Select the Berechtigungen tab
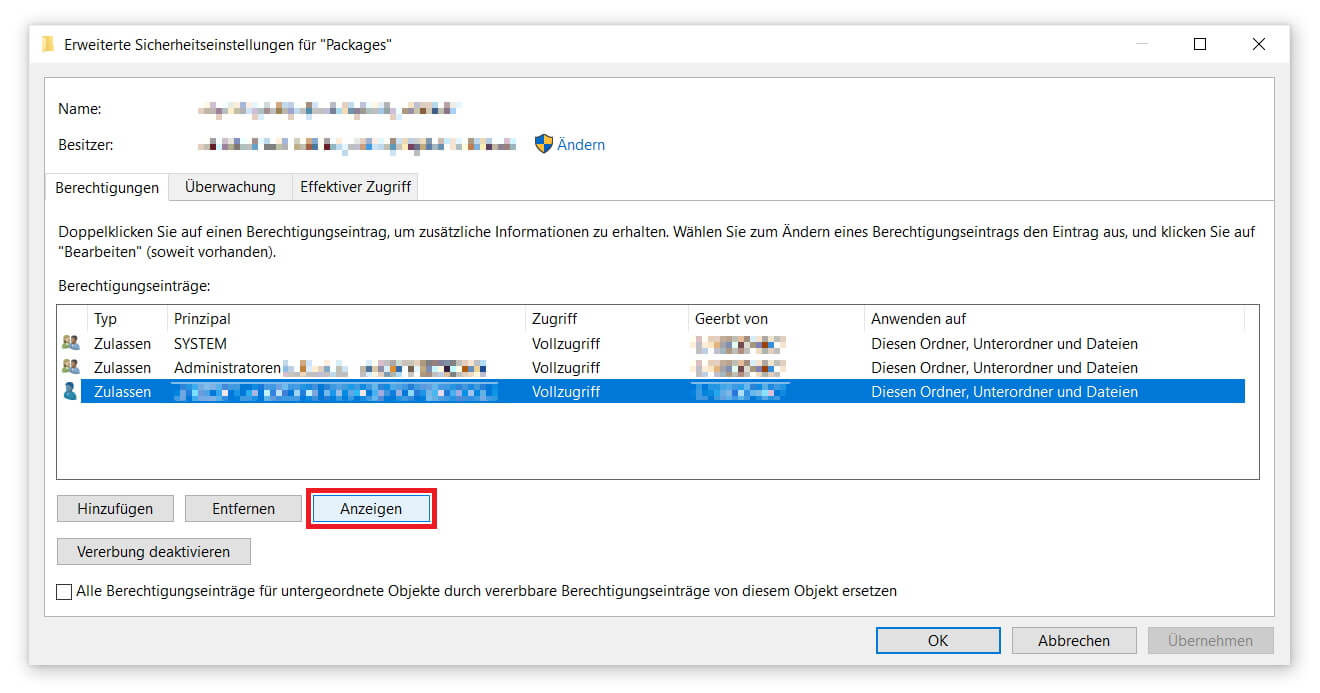This screenshot has height=693, width=1320. (x=107, y=187)
